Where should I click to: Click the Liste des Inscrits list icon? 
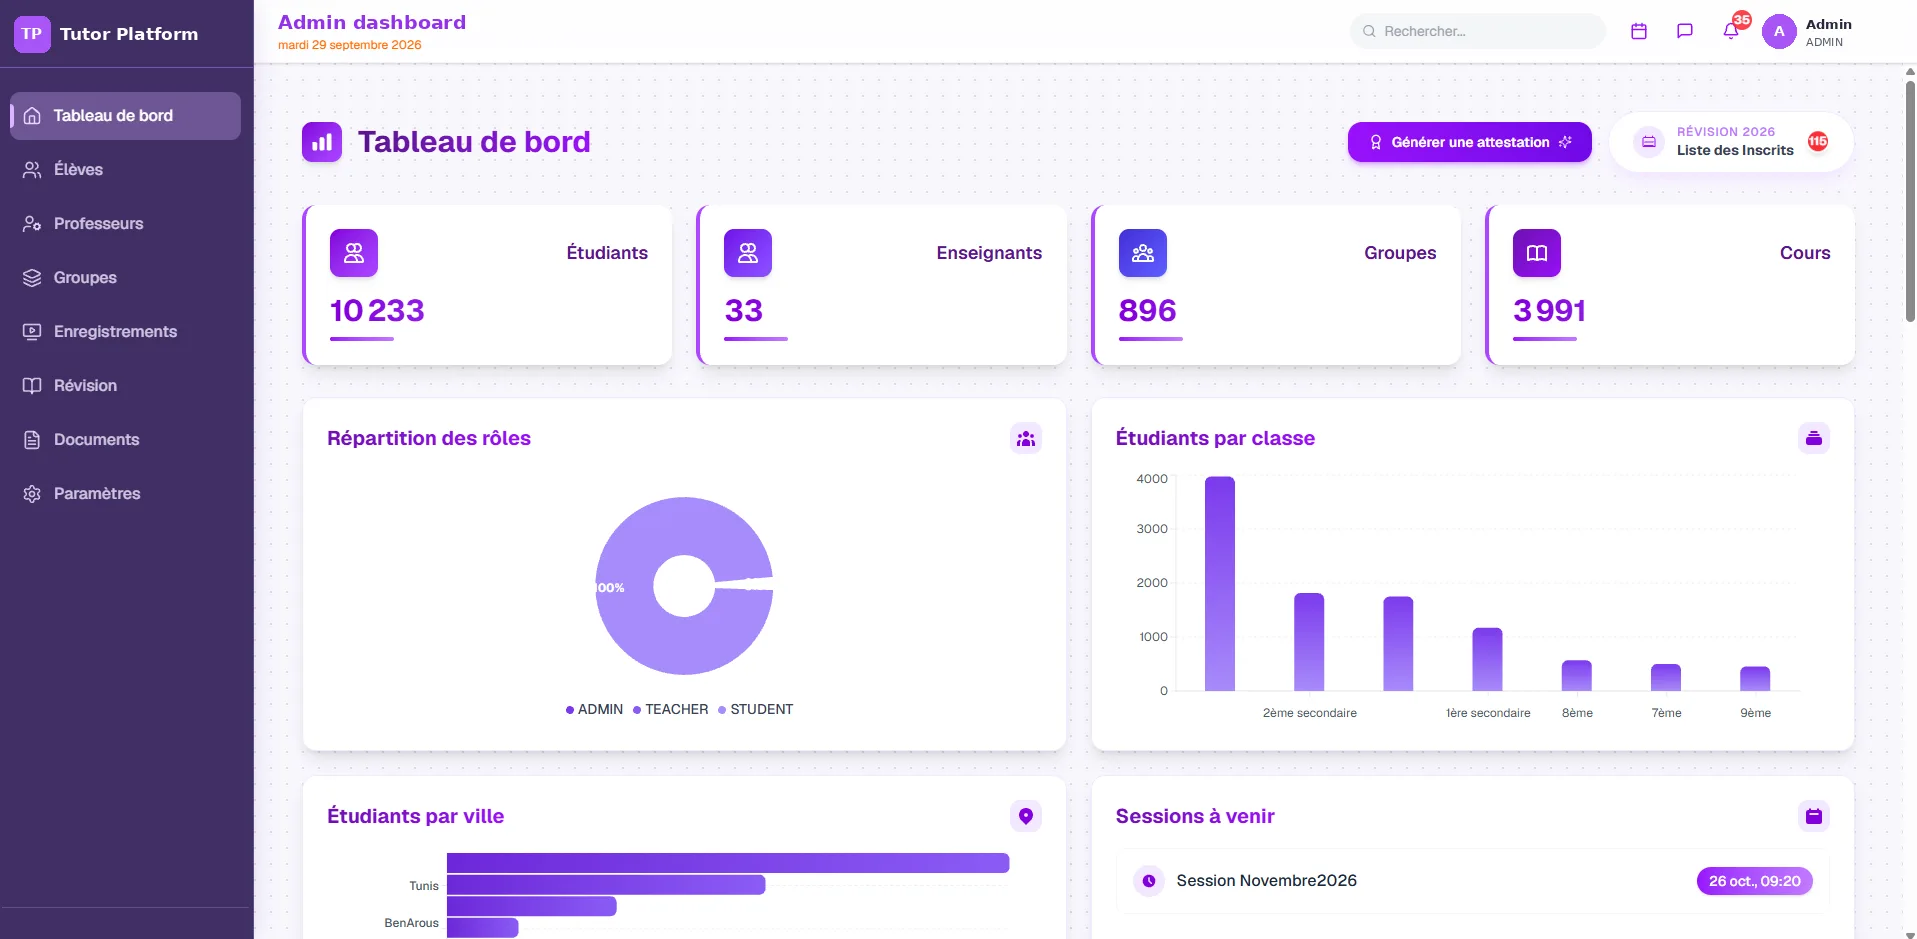point(1648,142)
